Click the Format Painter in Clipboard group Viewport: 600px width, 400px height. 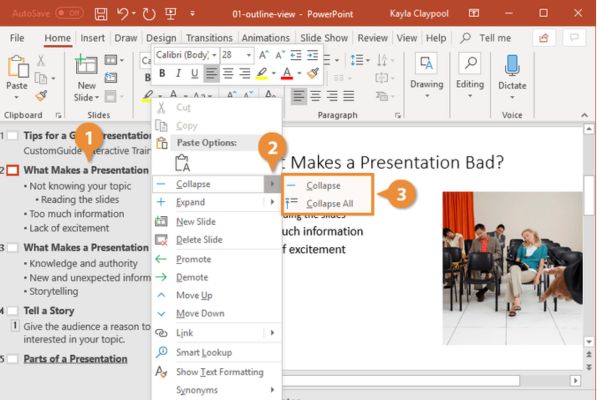click(41, 96)
